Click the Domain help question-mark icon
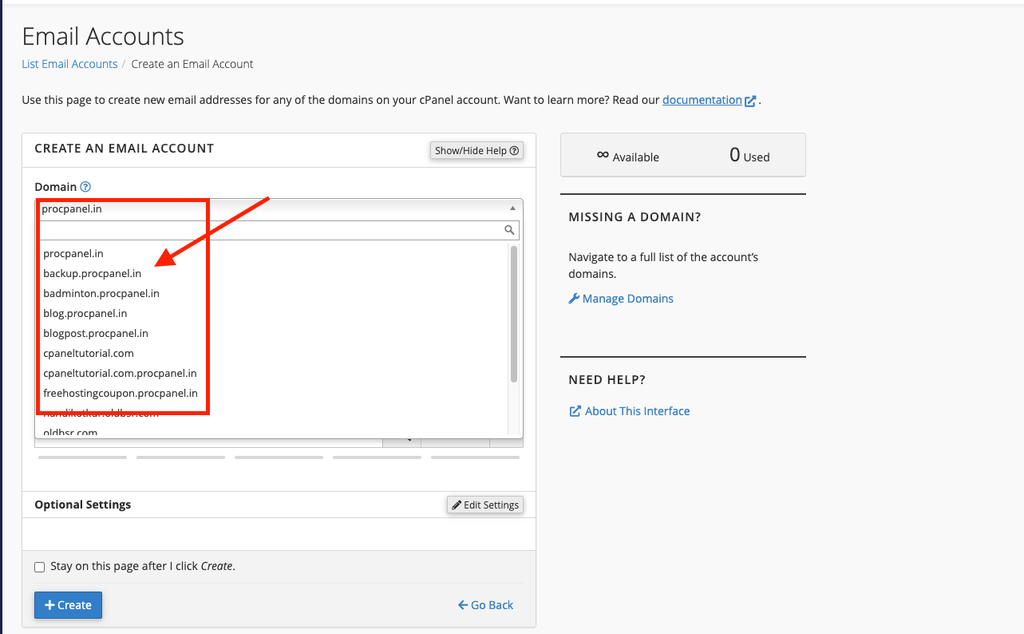The height and width of the screenshot is (634, 1024). (85, 187)
